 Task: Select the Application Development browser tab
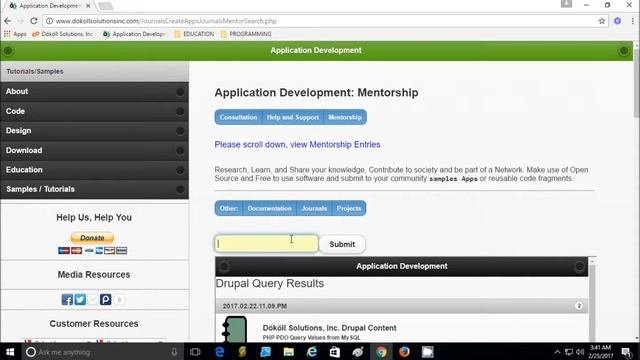pyautogui.click(x=49, y=6)
